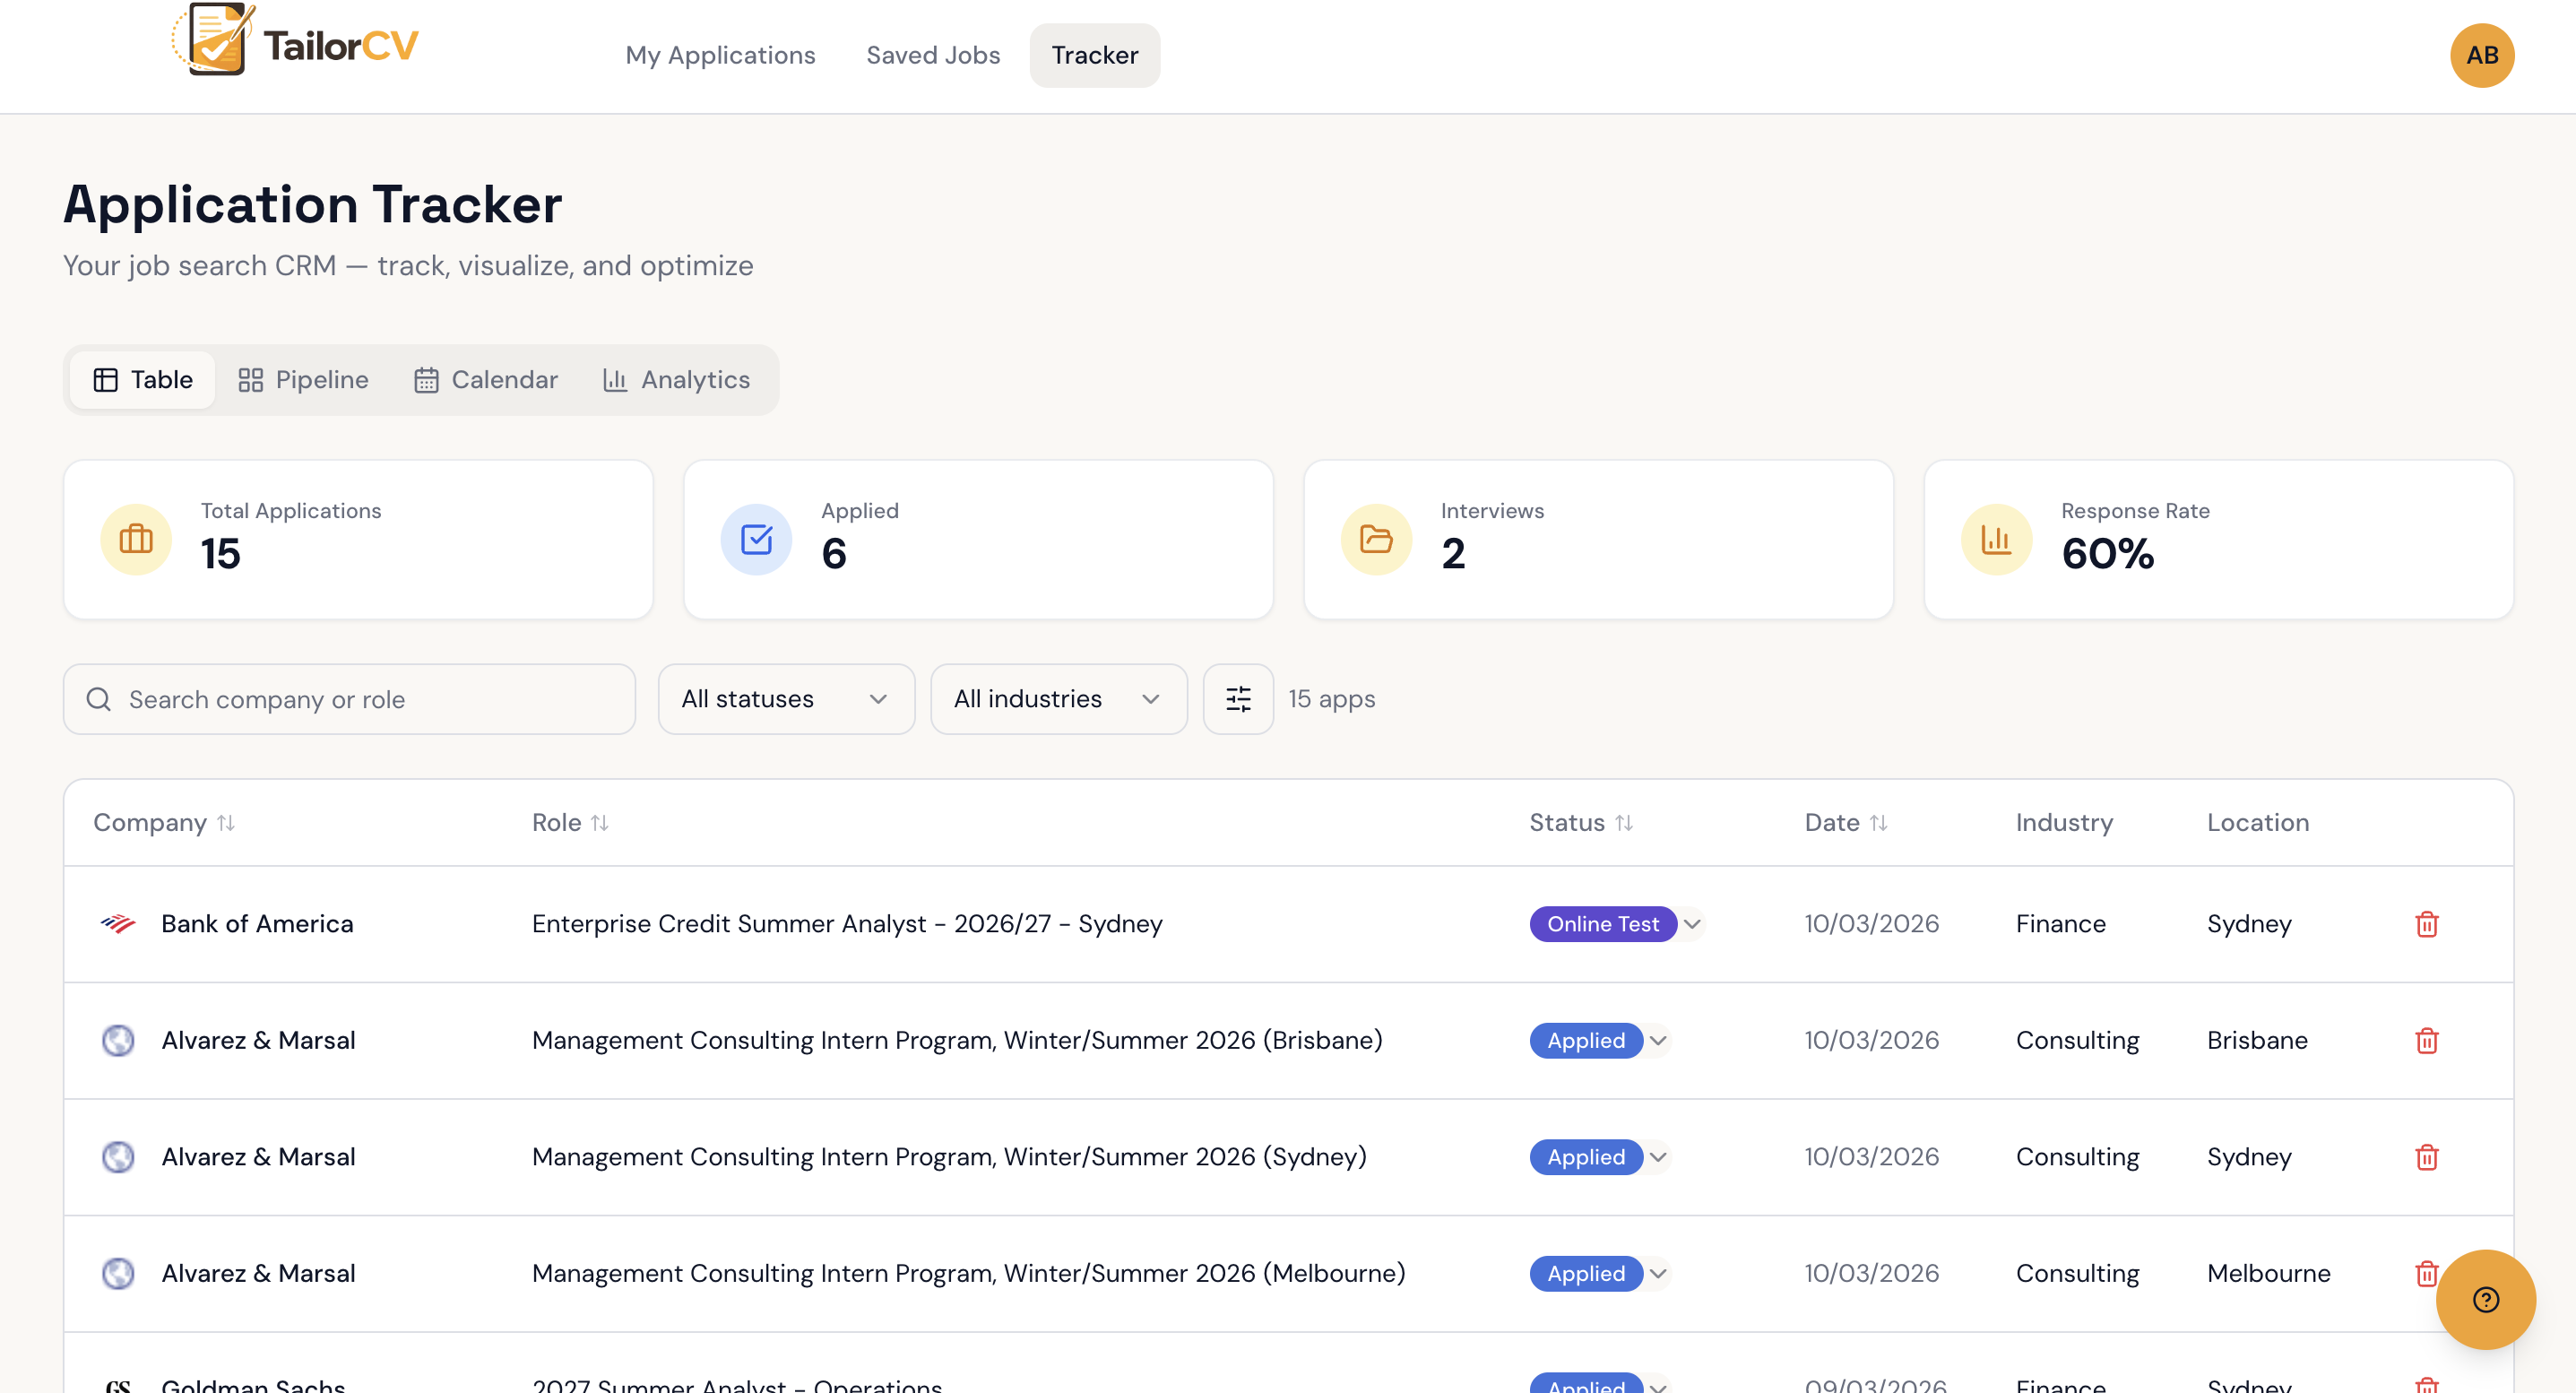
Task: Open Analytics view via the bar chart icon
Action: [616, 380]
